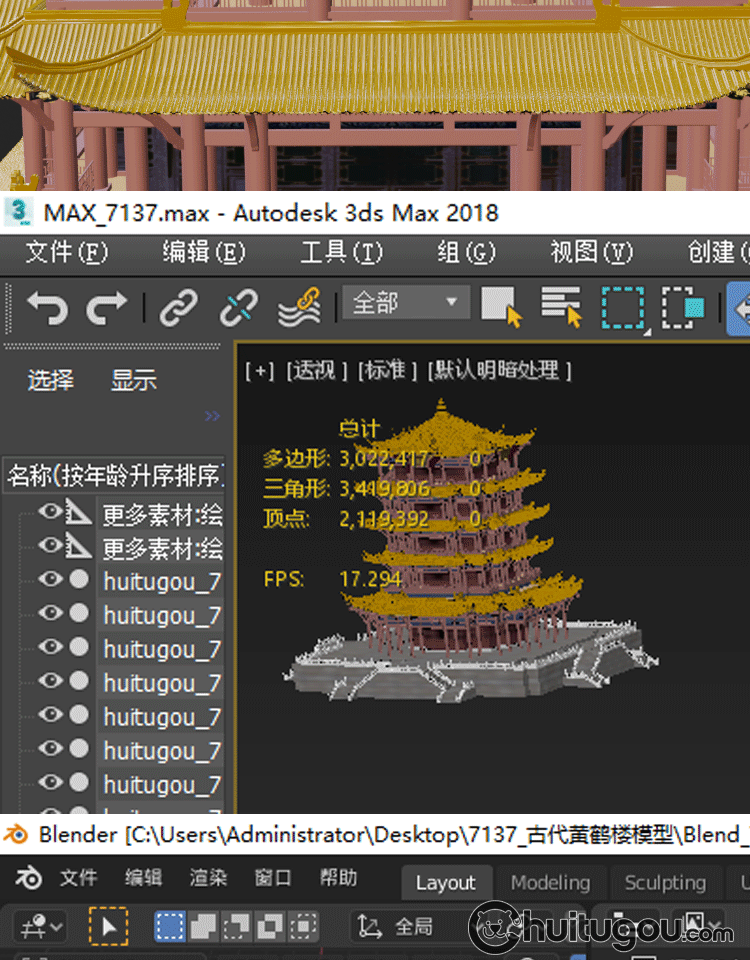Click the Blender logo menu icon

(x=28, y=878)
